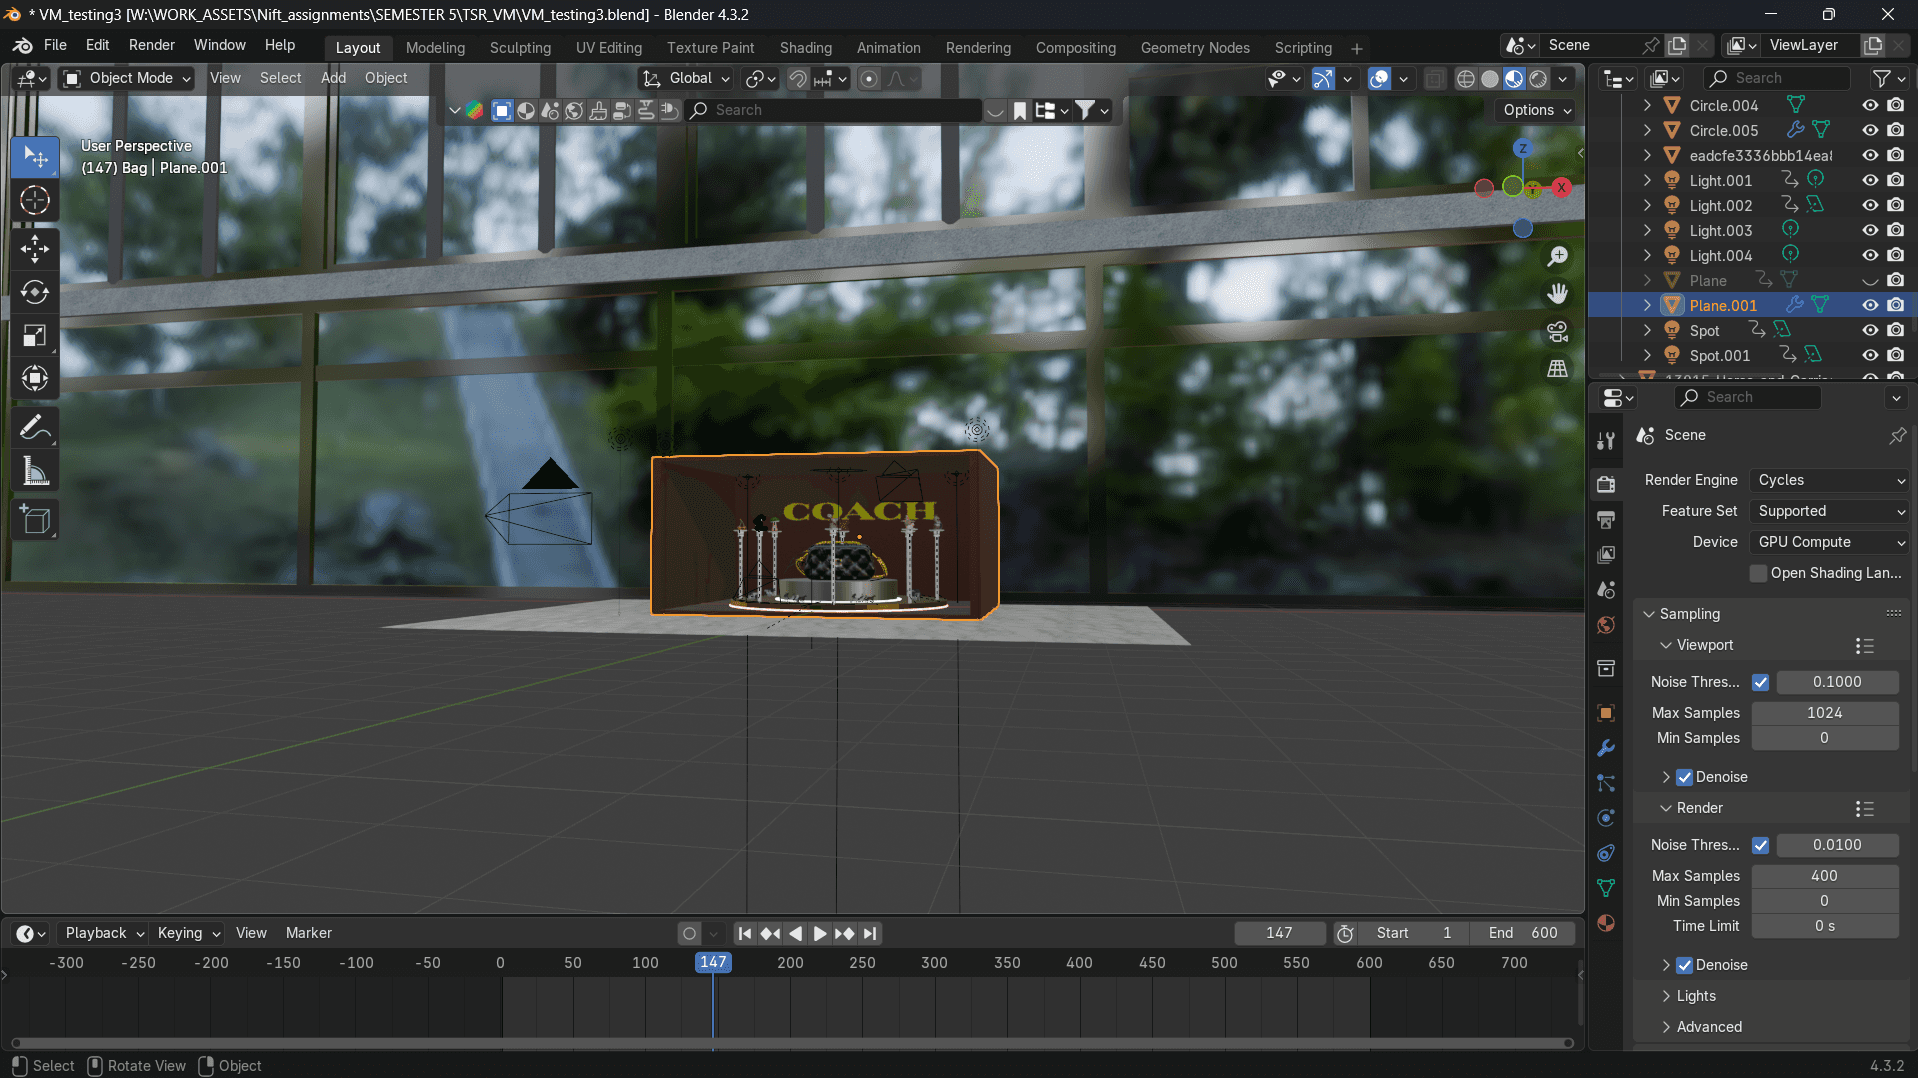Switch to the Scale tool
Viewport: 1918px width, 1078px height.
[35, 335]
